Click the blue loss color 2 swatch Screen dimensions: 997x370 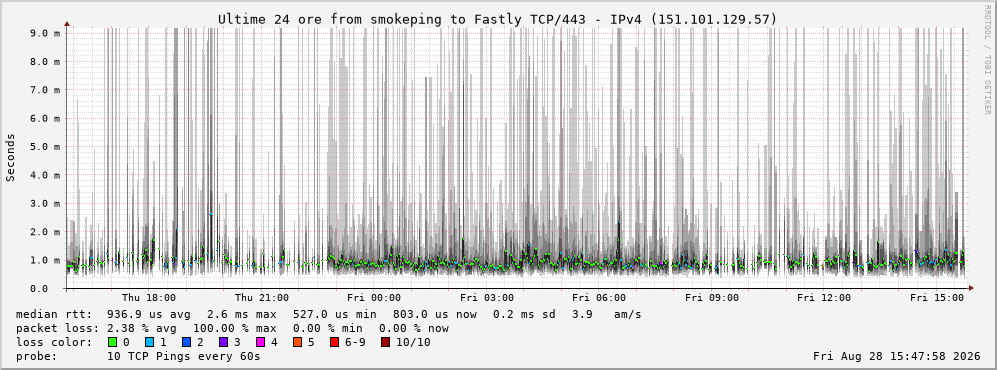187,342
